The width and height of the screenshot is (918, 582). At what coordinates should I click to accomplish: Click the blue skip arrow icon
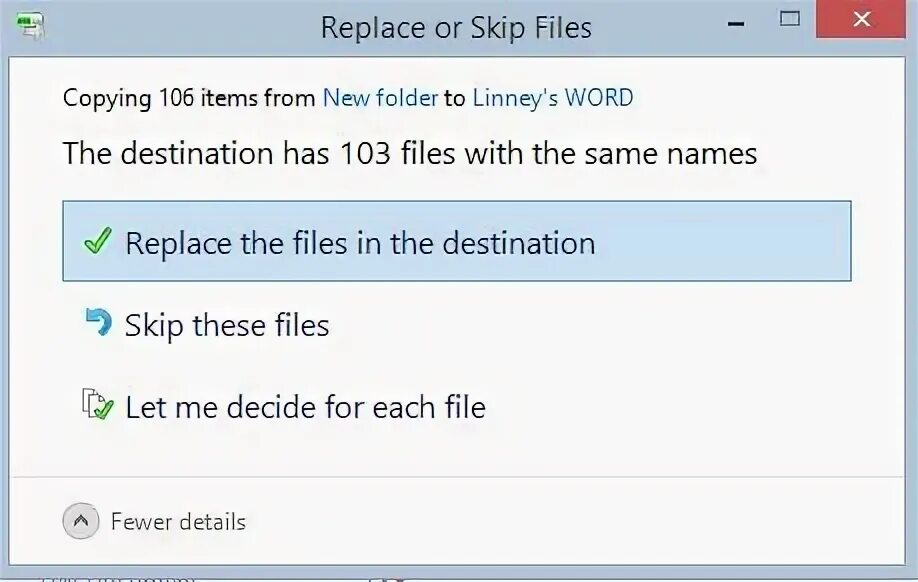[x=98, y=323]
